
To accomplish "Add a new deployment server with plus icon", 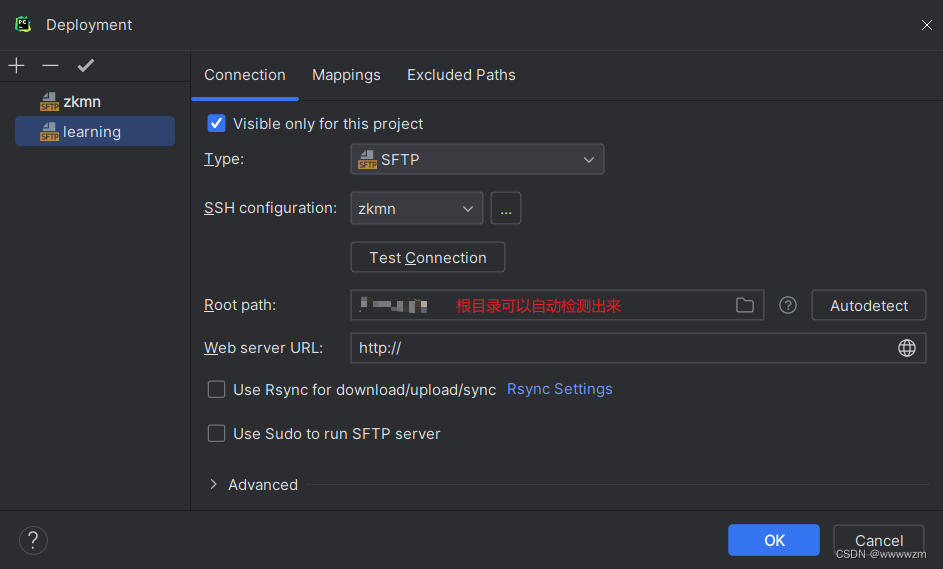I will point(17,66).
